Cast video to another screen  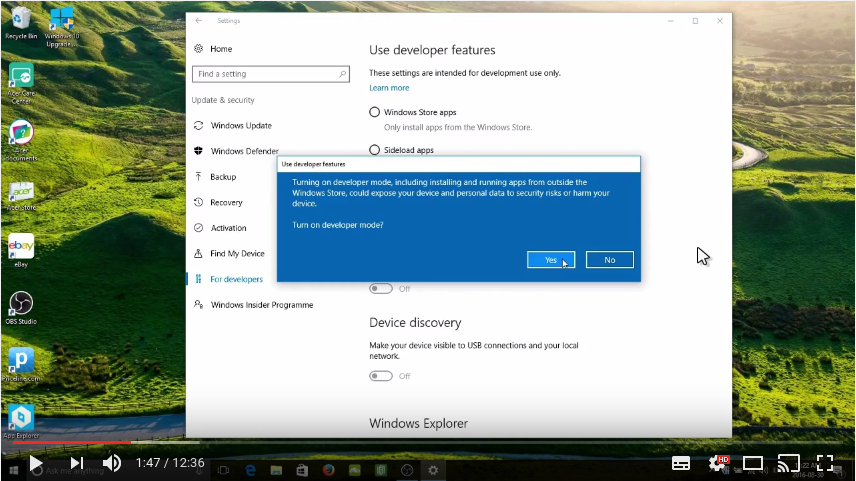click(x=788, y=464)
